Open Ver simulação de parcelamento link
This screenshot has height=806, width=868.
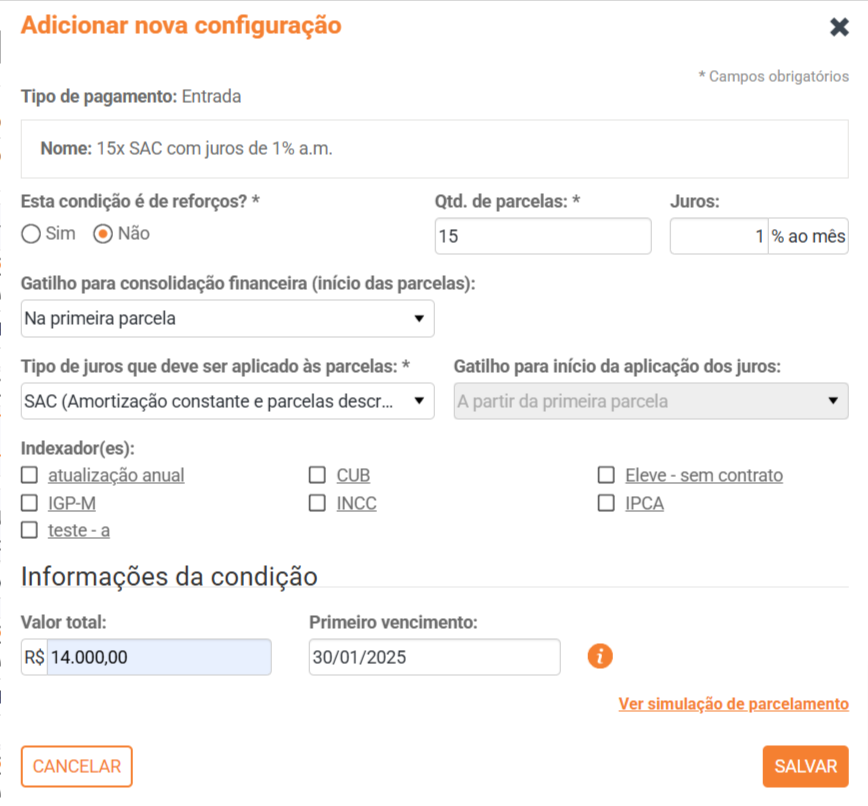[x=733, y=704]
